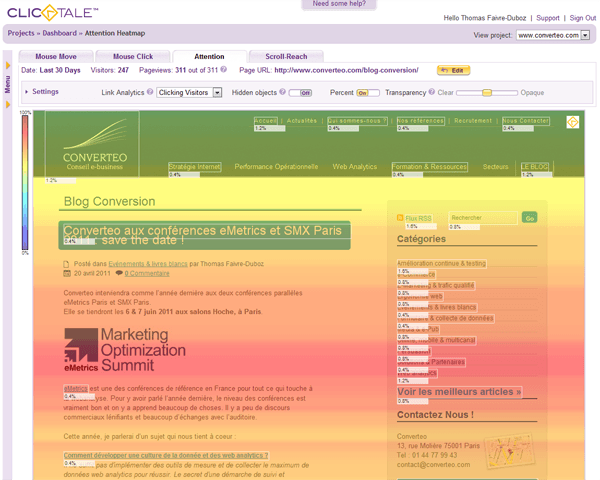Open Clicking Visitors dropdown
This screenshot has height=480, width=600.
189,92
